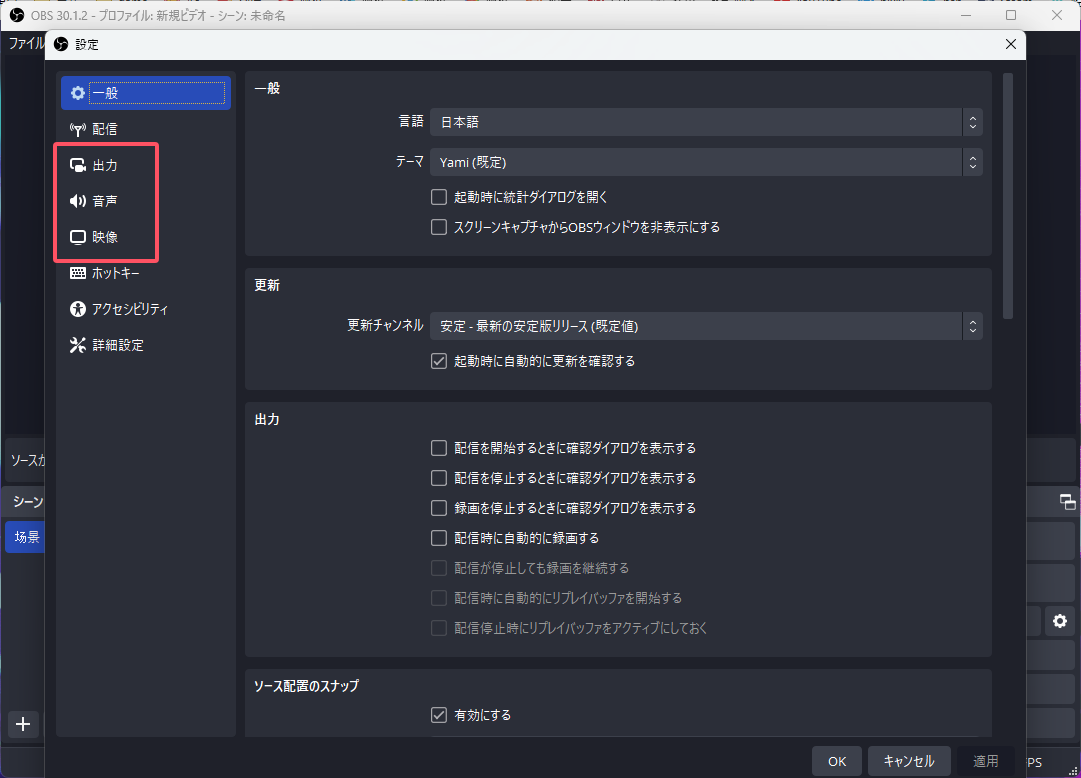Click the 詳細設定 tools icon
Screen dimensions: 1081x778
pos(78,345)
